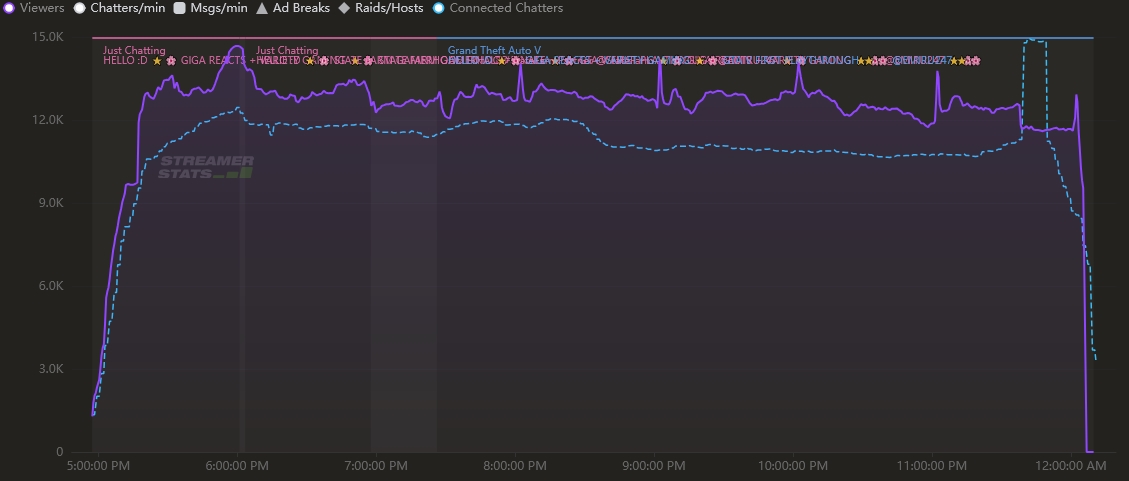Click the 5:00:00 PM time axis label
Image resolution: width=1129 pixels, height=481 pixels.
(98, 467)
